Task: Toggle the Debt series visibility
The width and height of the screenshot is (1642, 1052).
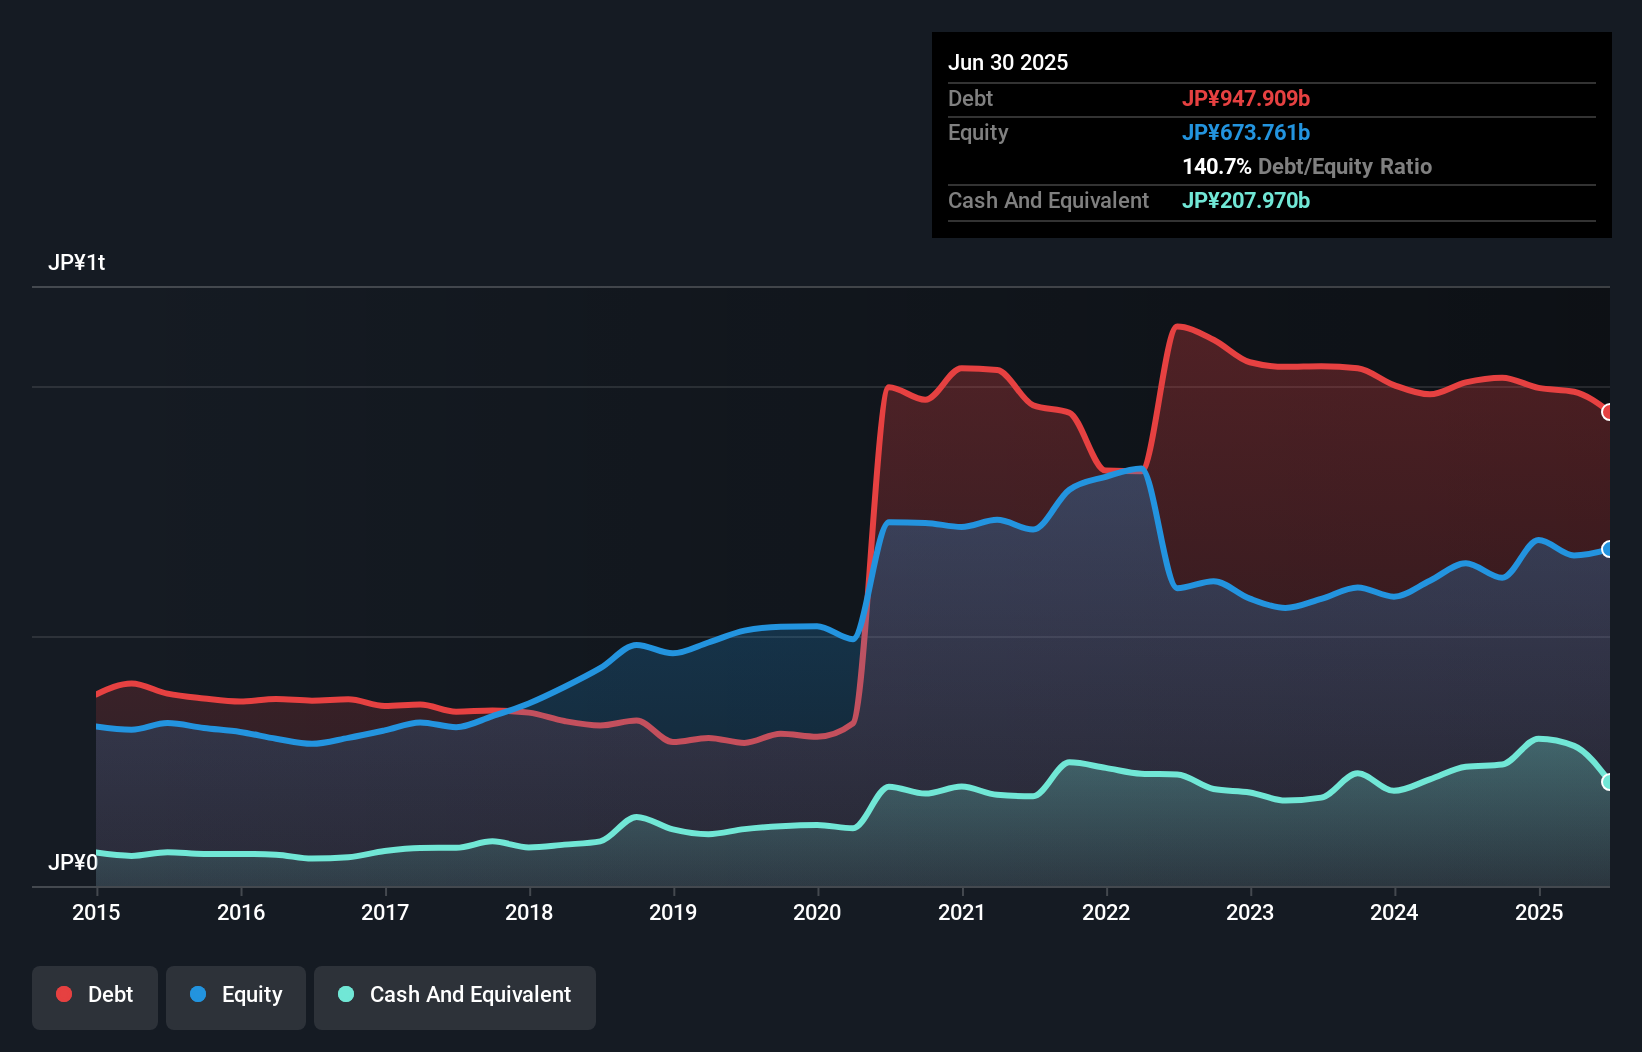Action: [95, 996]
